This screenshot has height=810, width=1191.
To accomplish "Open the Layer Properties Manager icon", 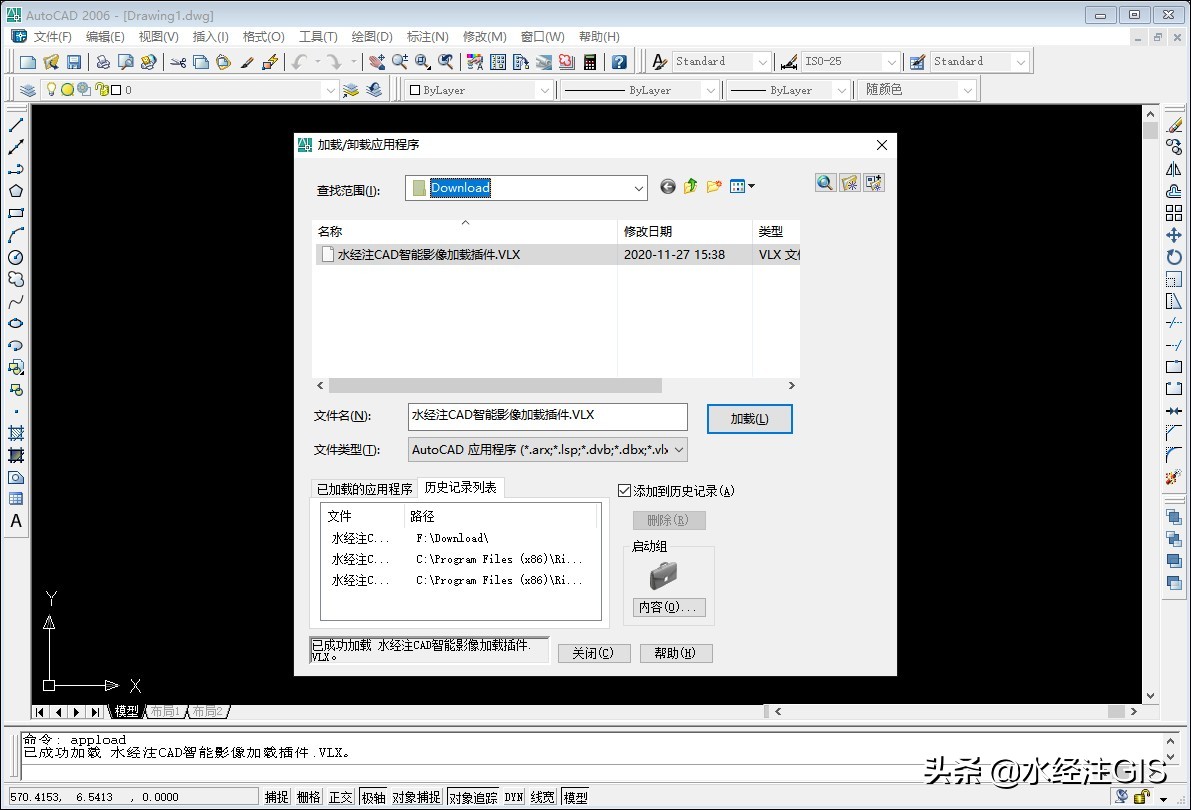I will click(x=27, y=90).
